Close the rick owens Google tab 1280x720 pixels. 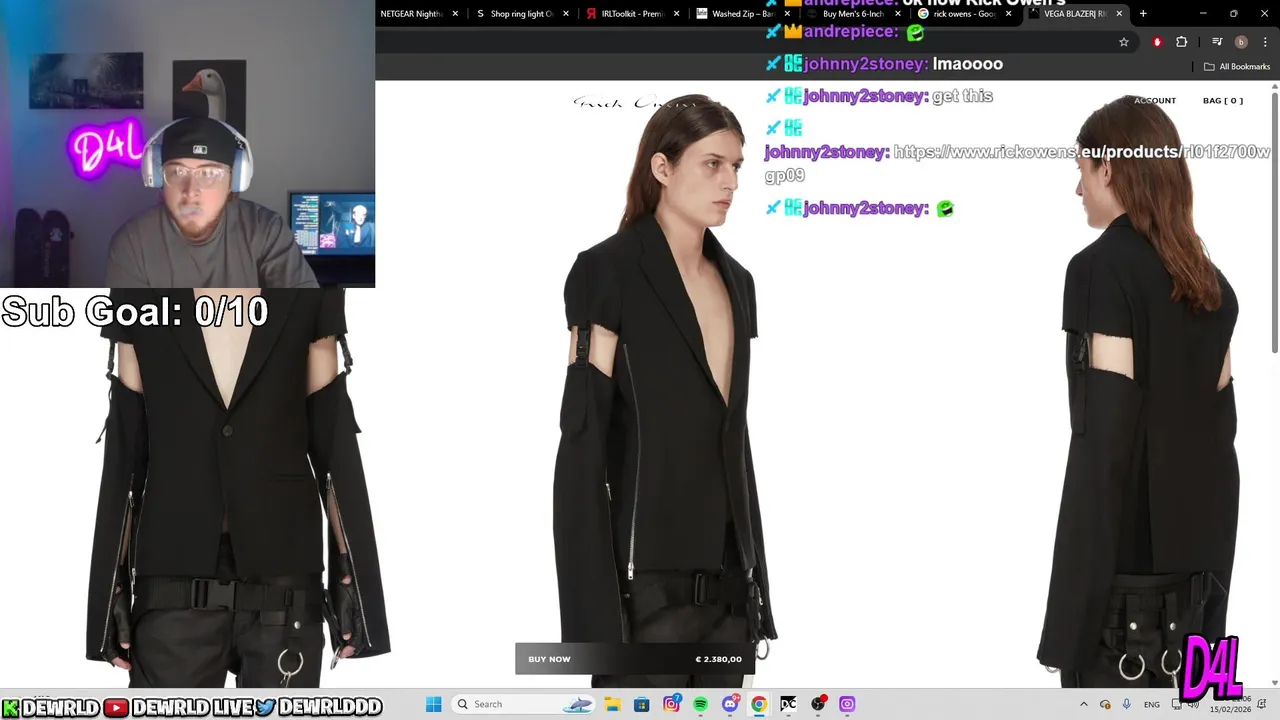coord(1008,14)
